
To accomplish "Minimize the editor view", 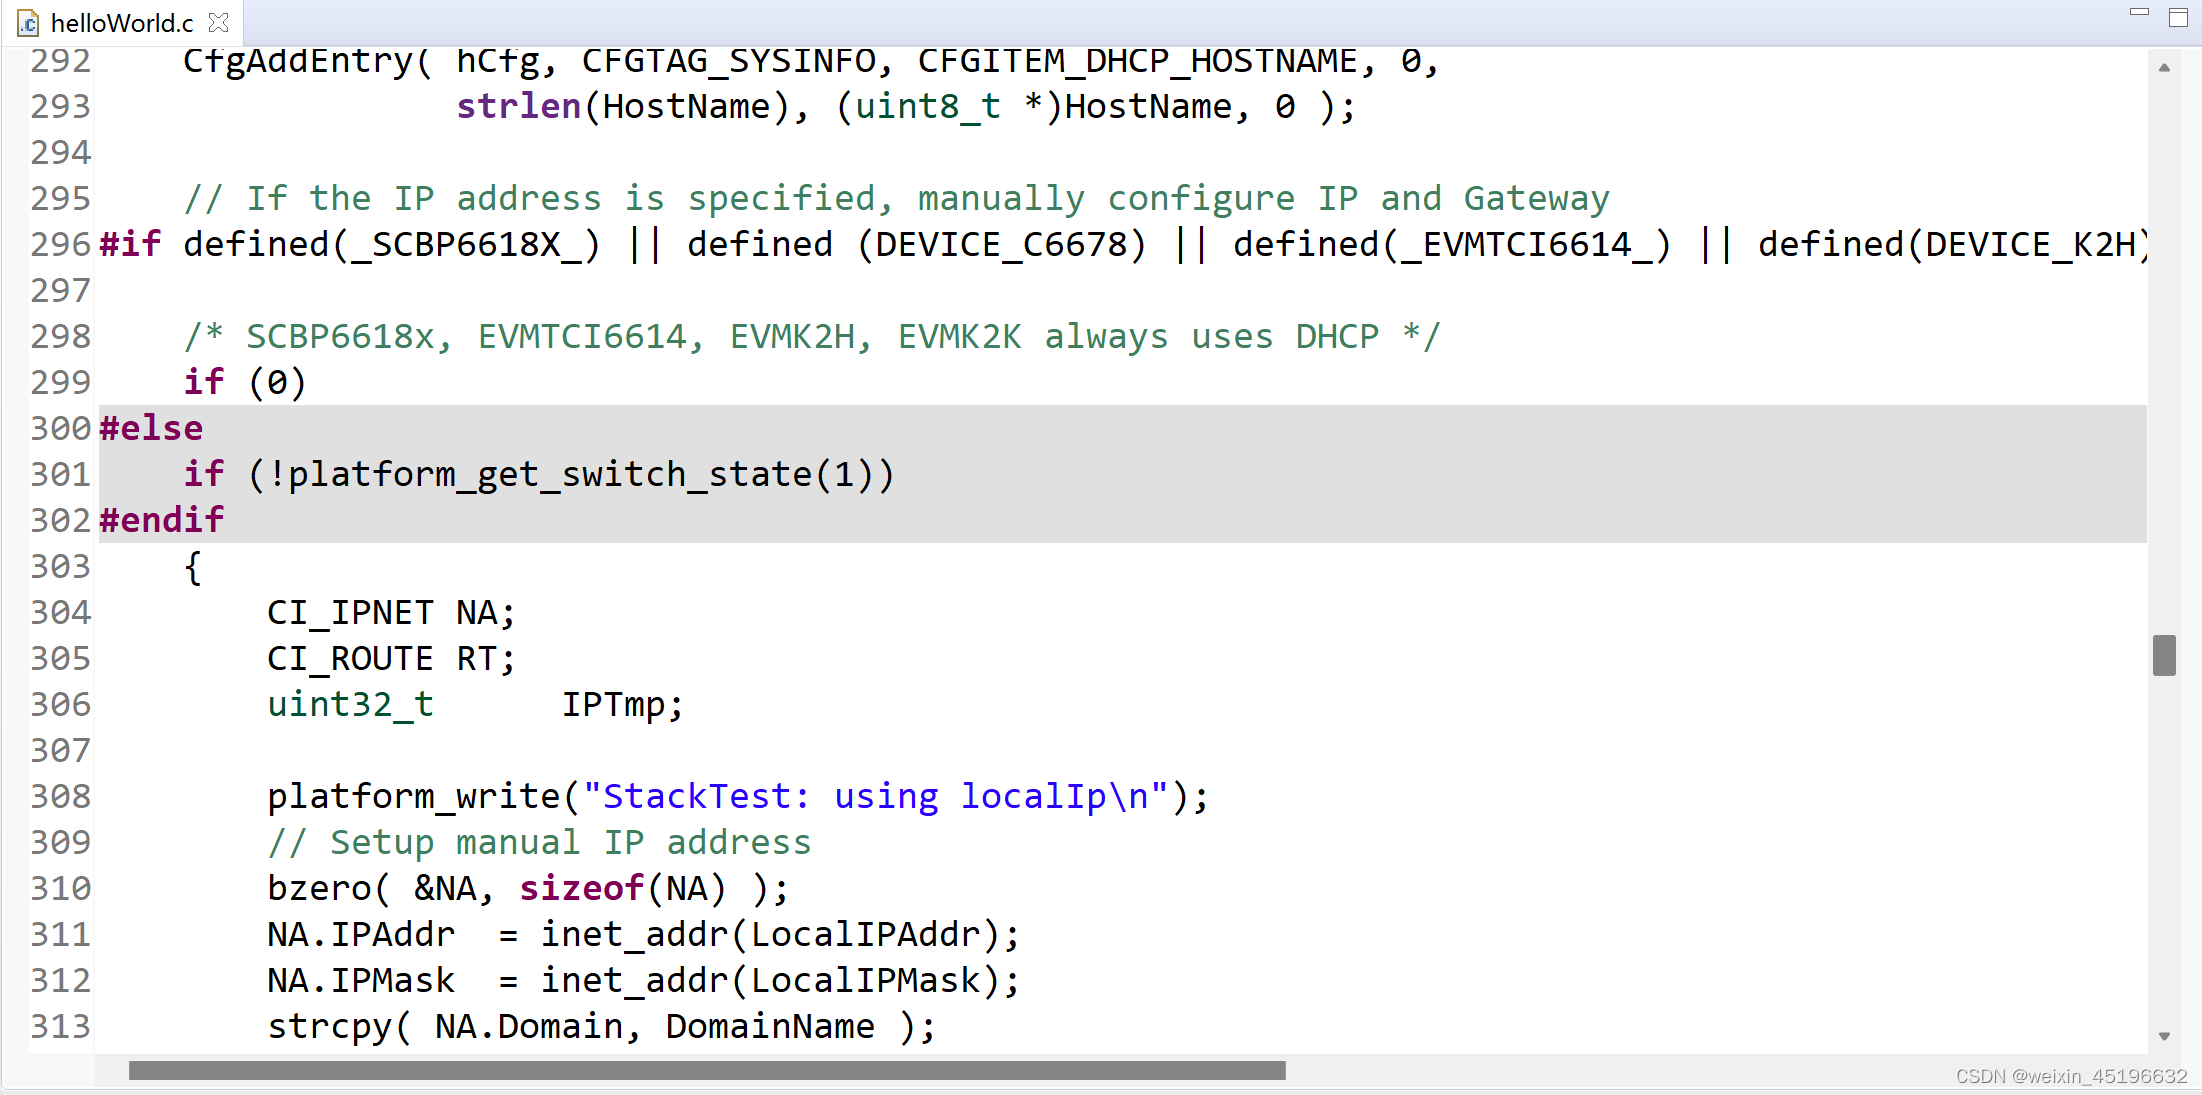I will pyautogui.click(x=2139, y=13).
